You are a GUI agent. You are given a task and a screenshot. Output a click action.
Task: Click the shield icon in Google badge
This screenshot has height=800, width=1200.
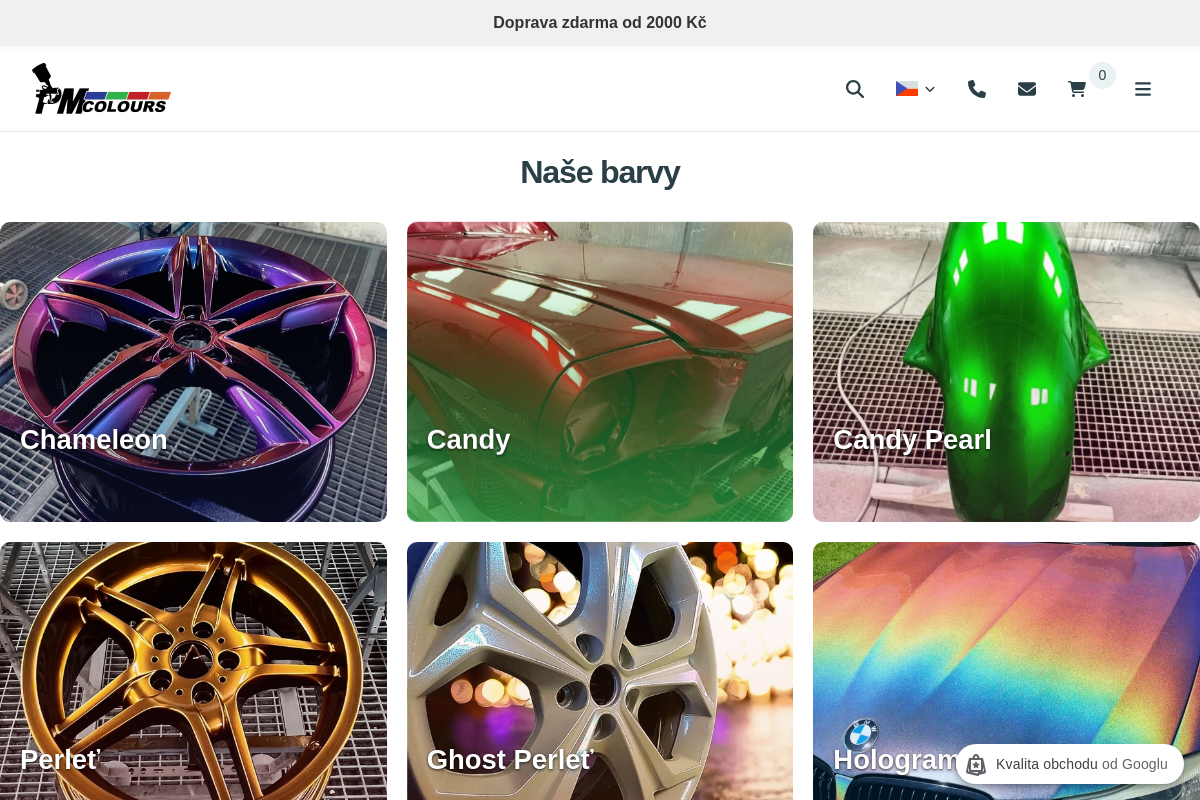click(976, 765)
